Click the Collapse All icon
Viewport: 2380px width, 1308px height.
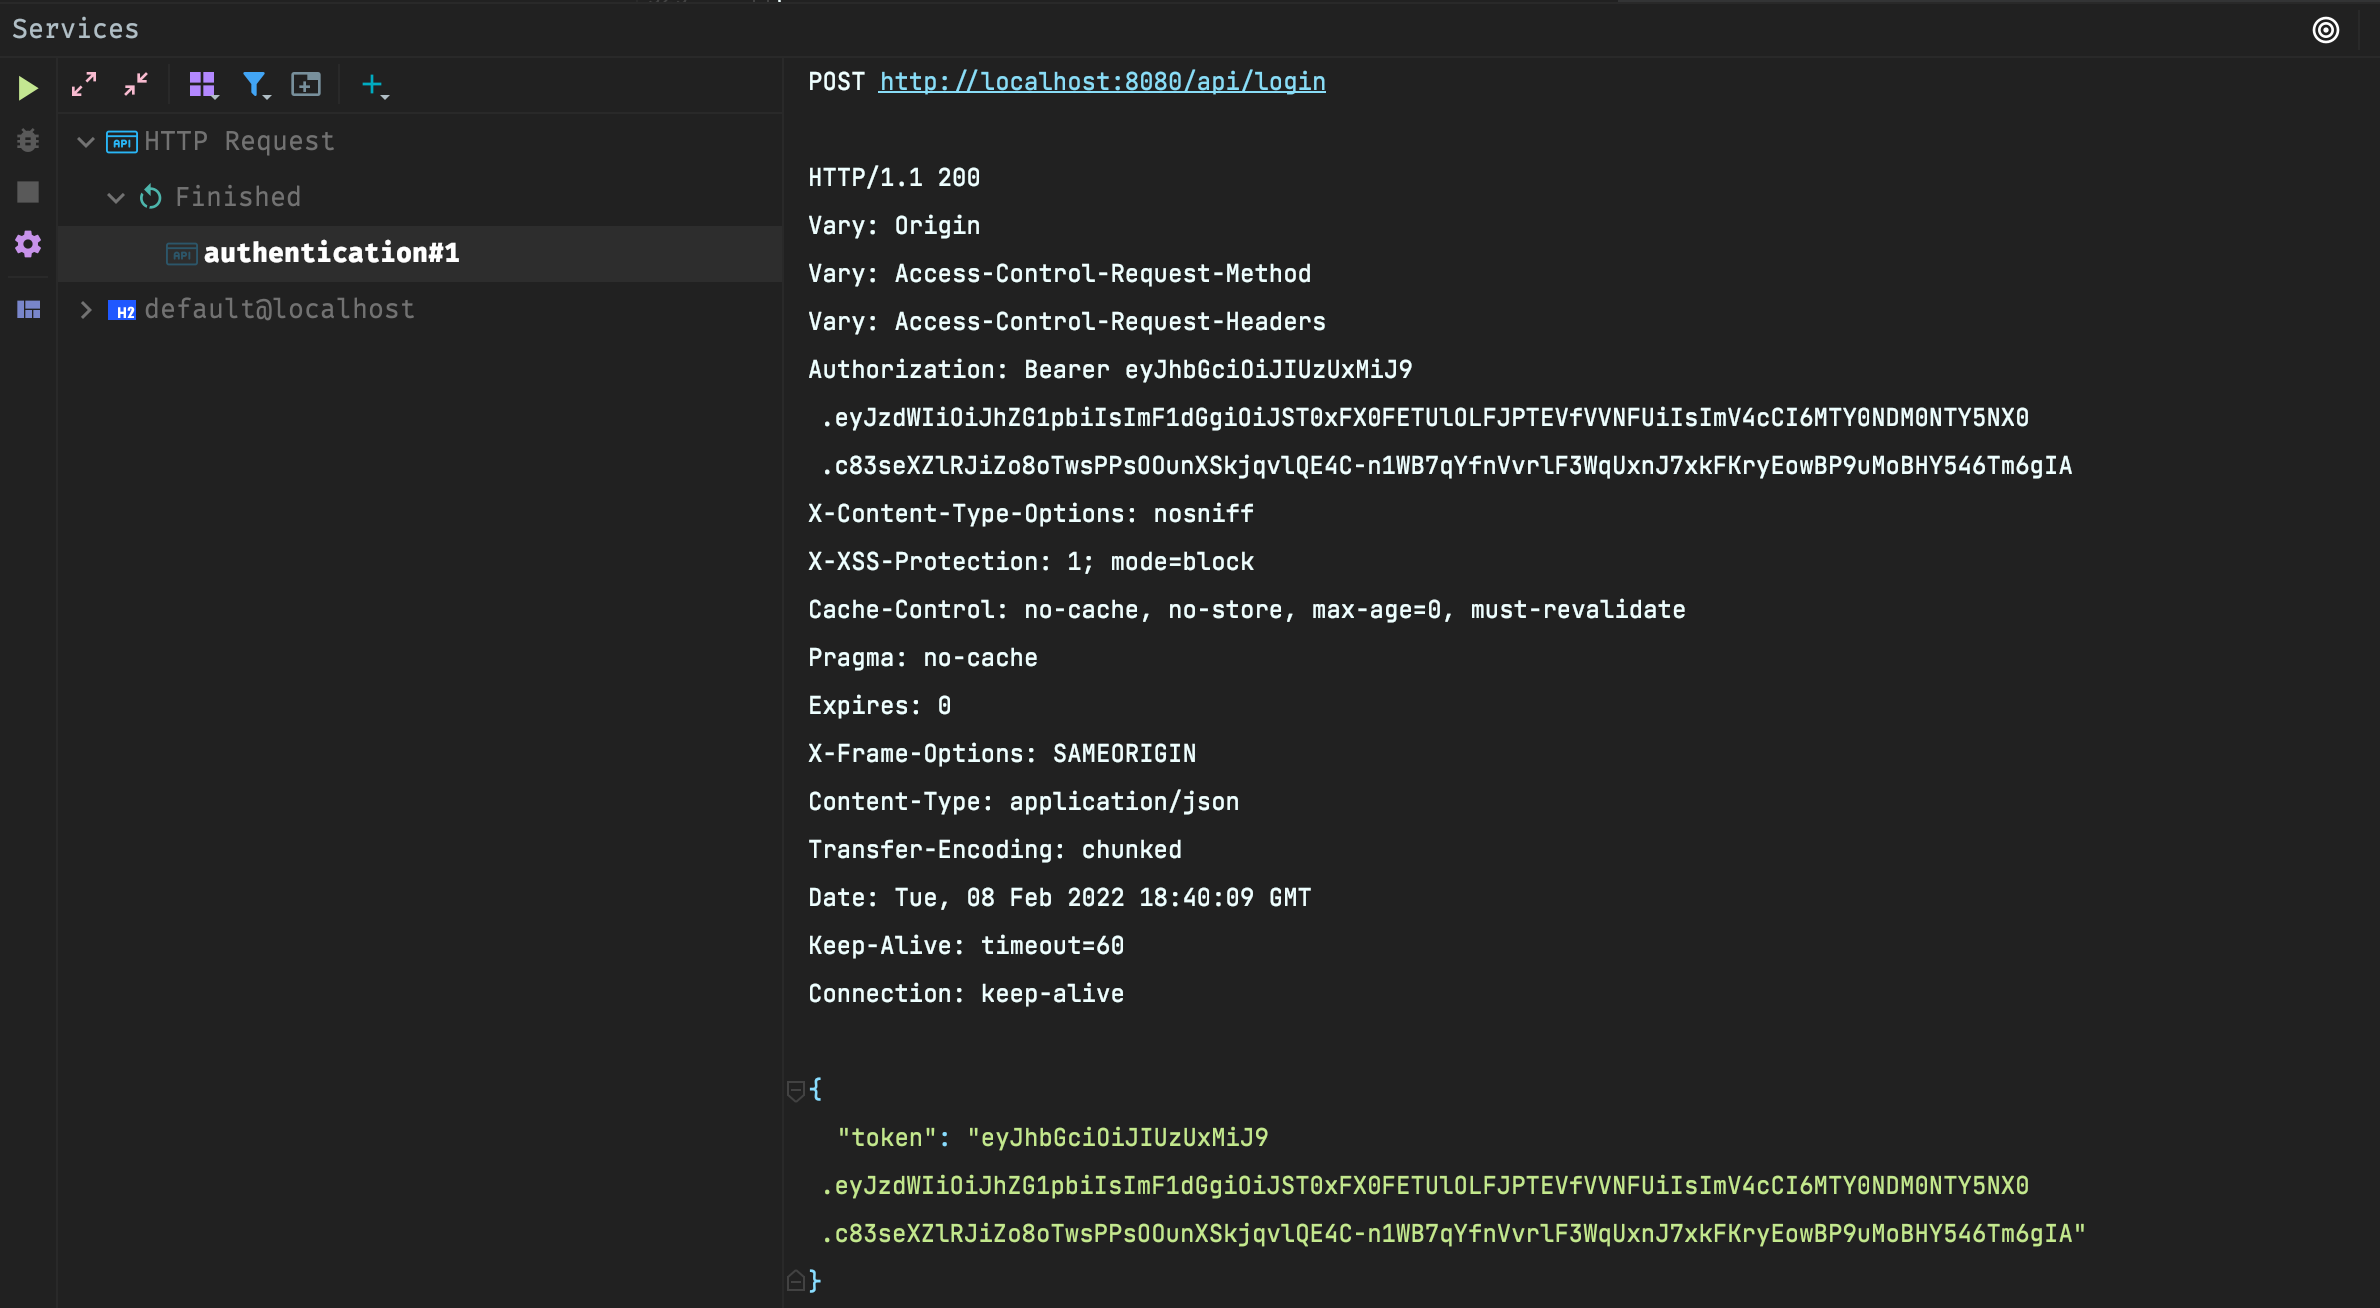tap(136, 85)
